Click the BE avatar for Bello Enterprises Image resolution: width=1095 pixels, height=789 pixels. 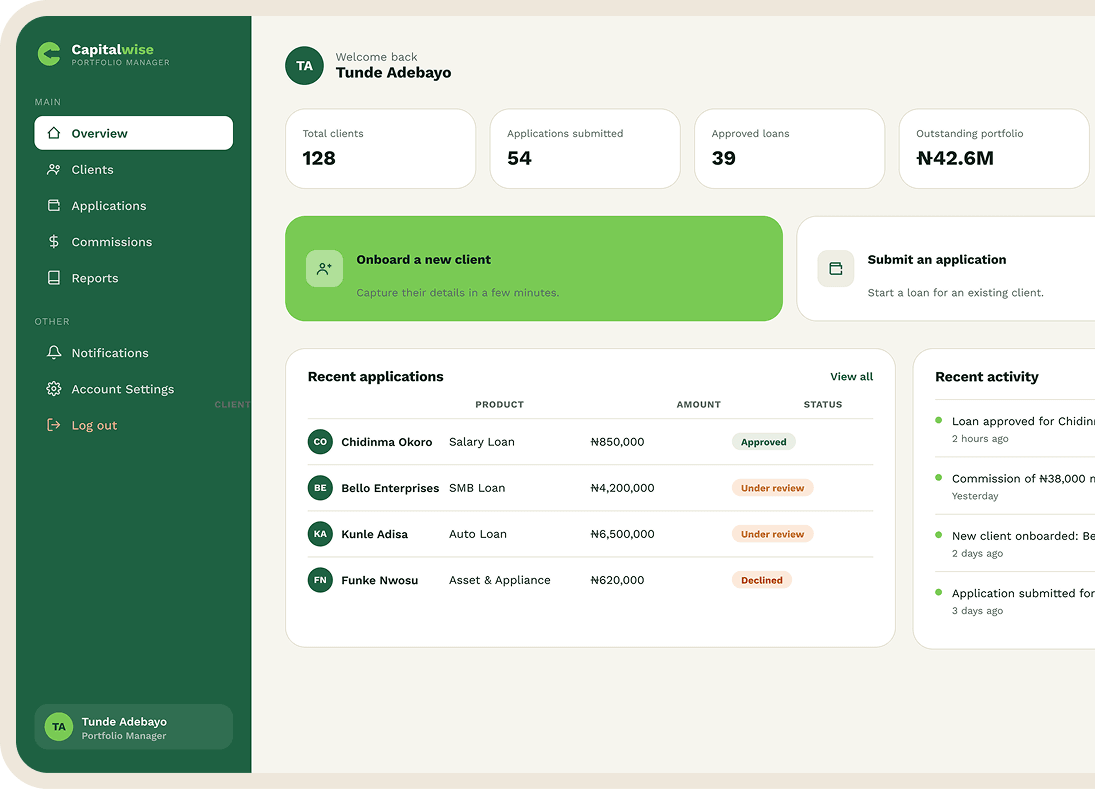(320, 487)
